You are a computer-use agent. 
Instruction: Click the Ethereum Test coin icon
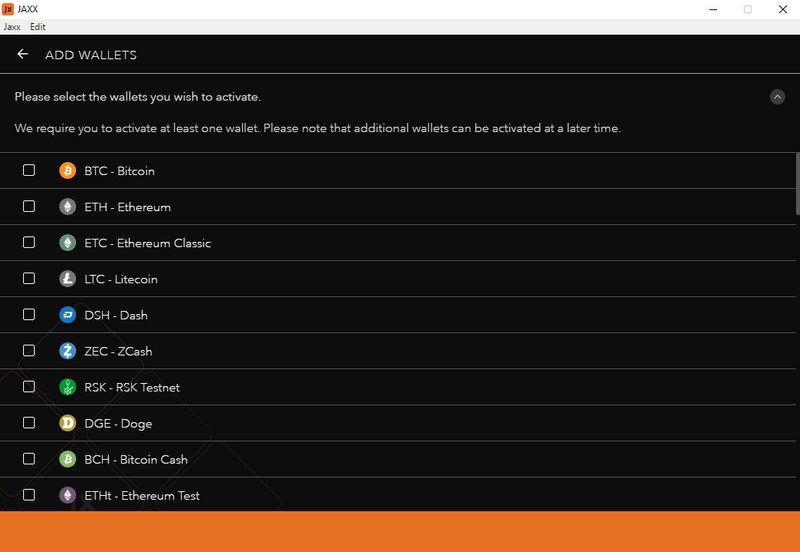click(67, 495)
